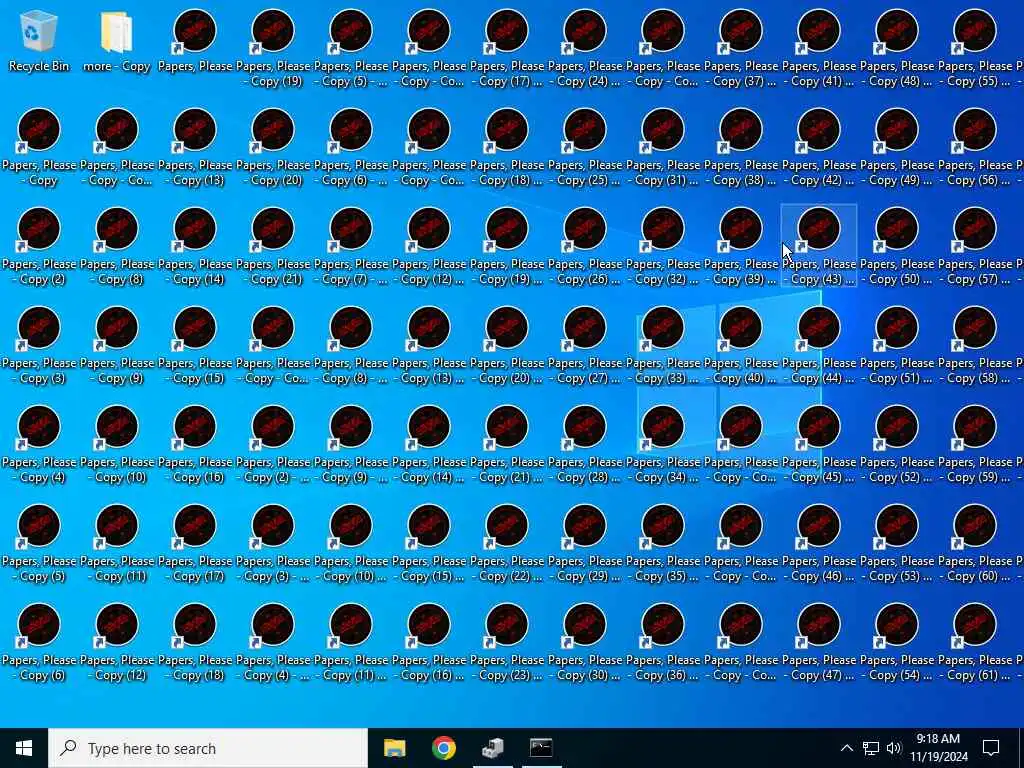The image size is (1024, 768).
Task: Select the 'more - Copy' folder
Action: coord(117,41)
